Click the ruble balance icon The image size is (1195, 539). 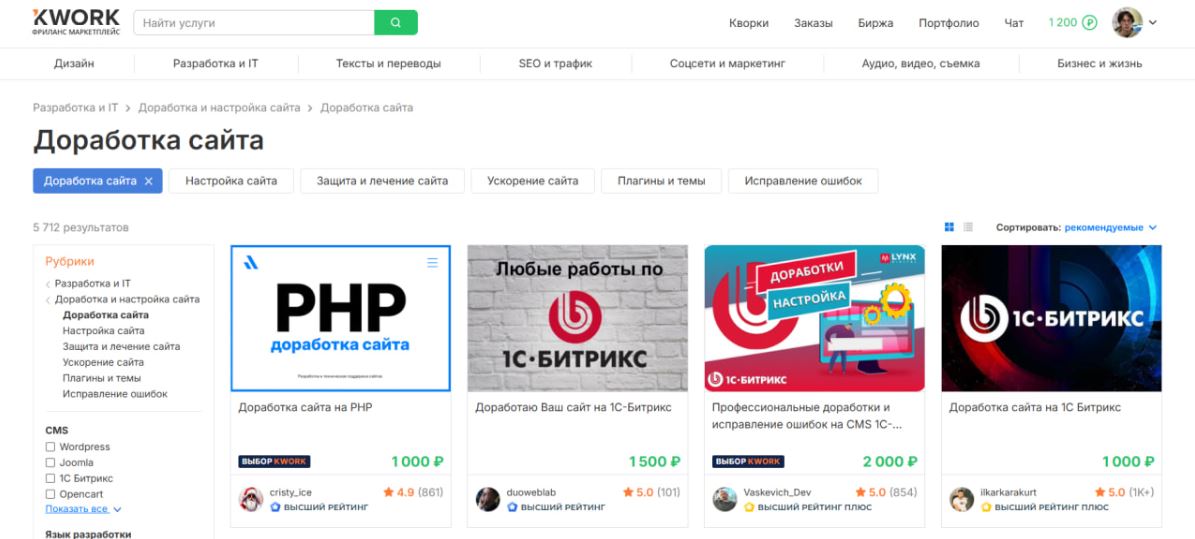click(x=1090, y=23)
